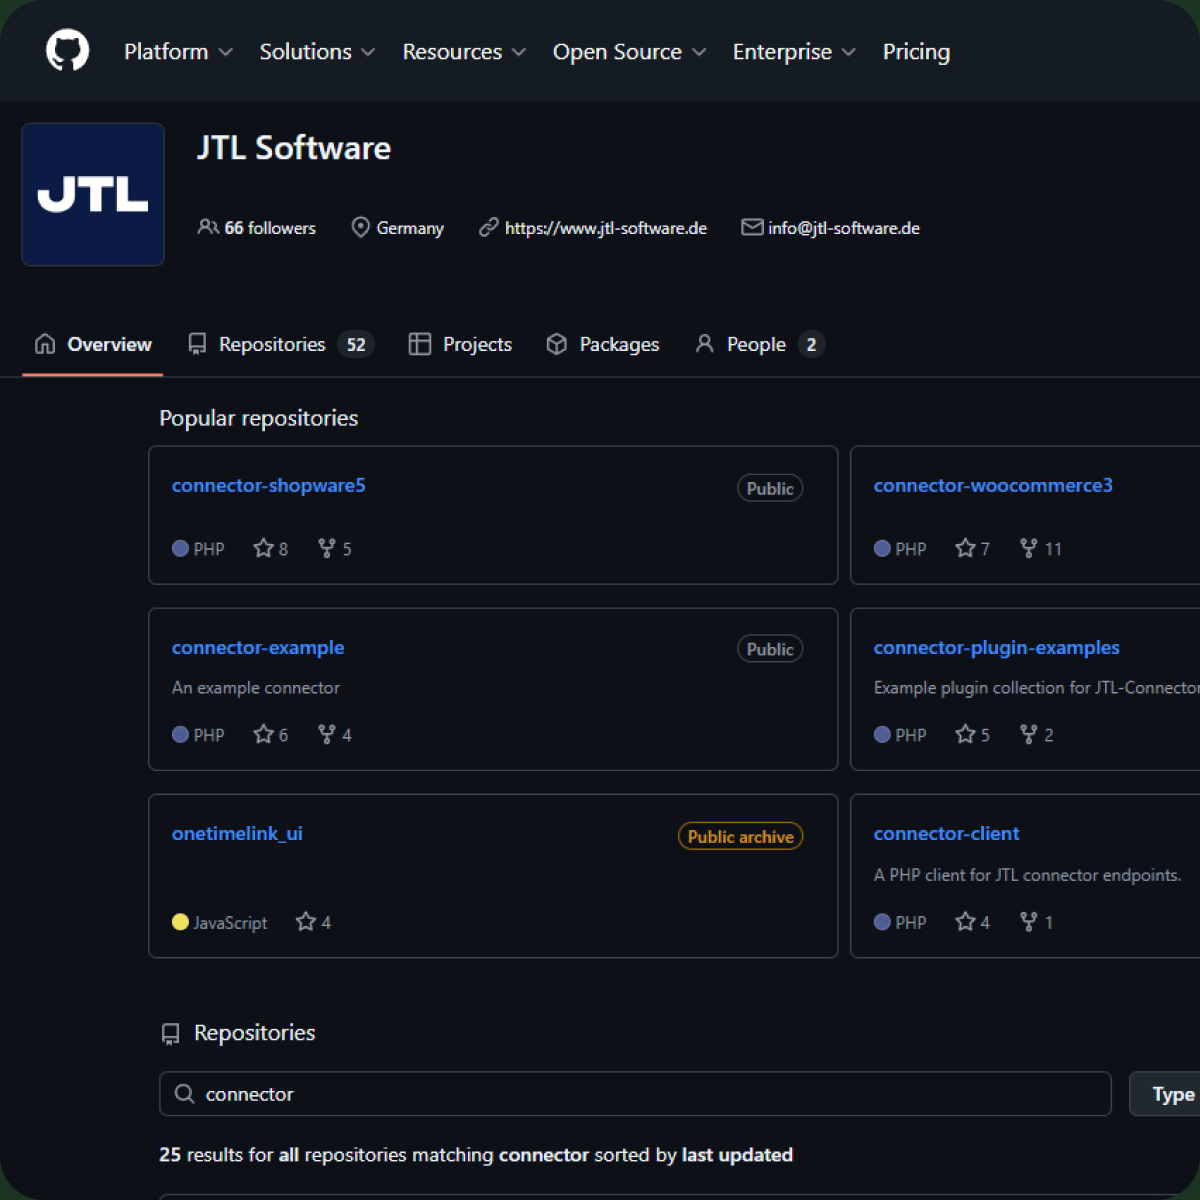The image size is (1200, 1200).
Task: Expand the Resources menu
Action: coord(464,52)
